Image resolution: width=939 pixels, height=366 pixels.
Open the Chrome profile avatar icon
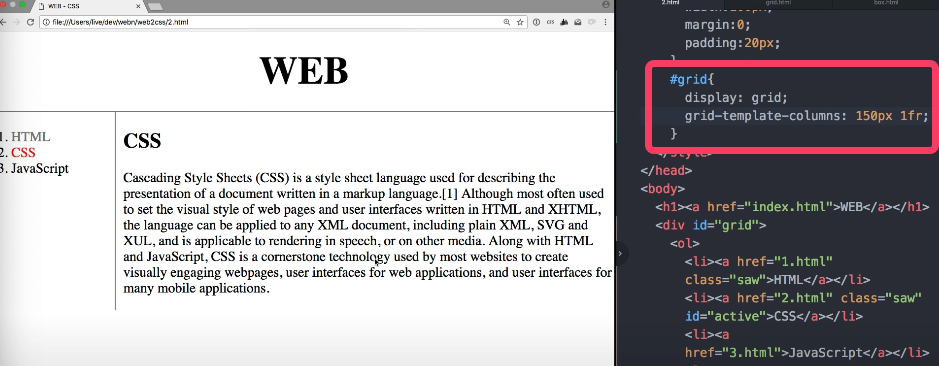tap(606, 5)
